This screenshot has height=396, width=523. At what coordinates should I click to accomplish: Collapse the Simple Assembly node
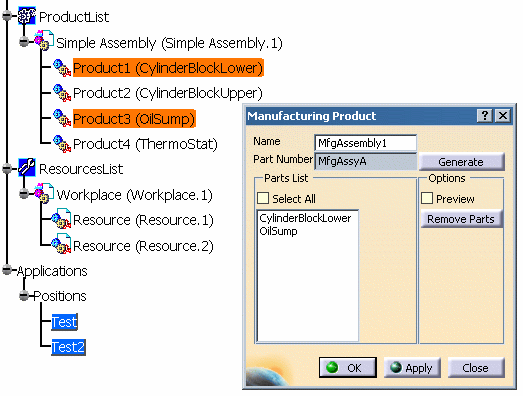(x=24, y=41)
